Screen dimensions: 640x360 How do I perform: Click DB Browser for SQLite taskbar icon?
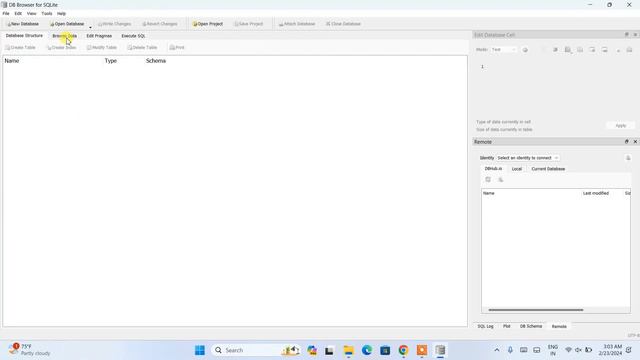point(440,350)
